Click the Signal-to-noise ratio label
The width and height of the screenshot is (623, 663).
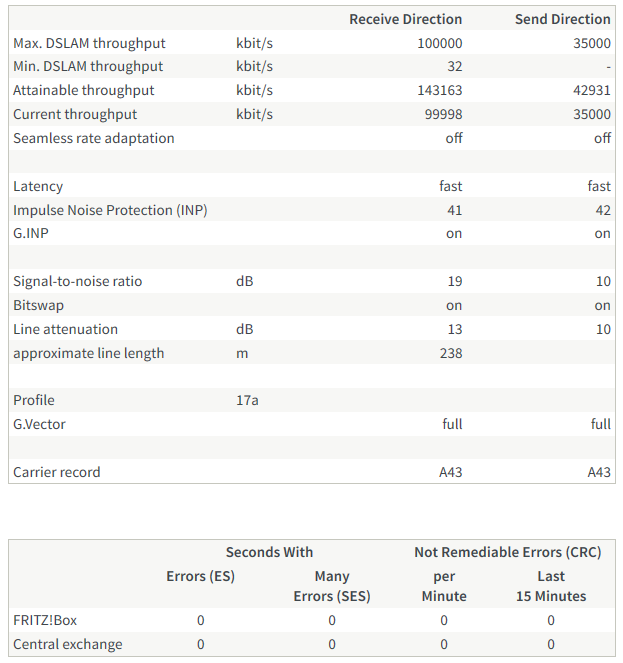click(77, 281)
